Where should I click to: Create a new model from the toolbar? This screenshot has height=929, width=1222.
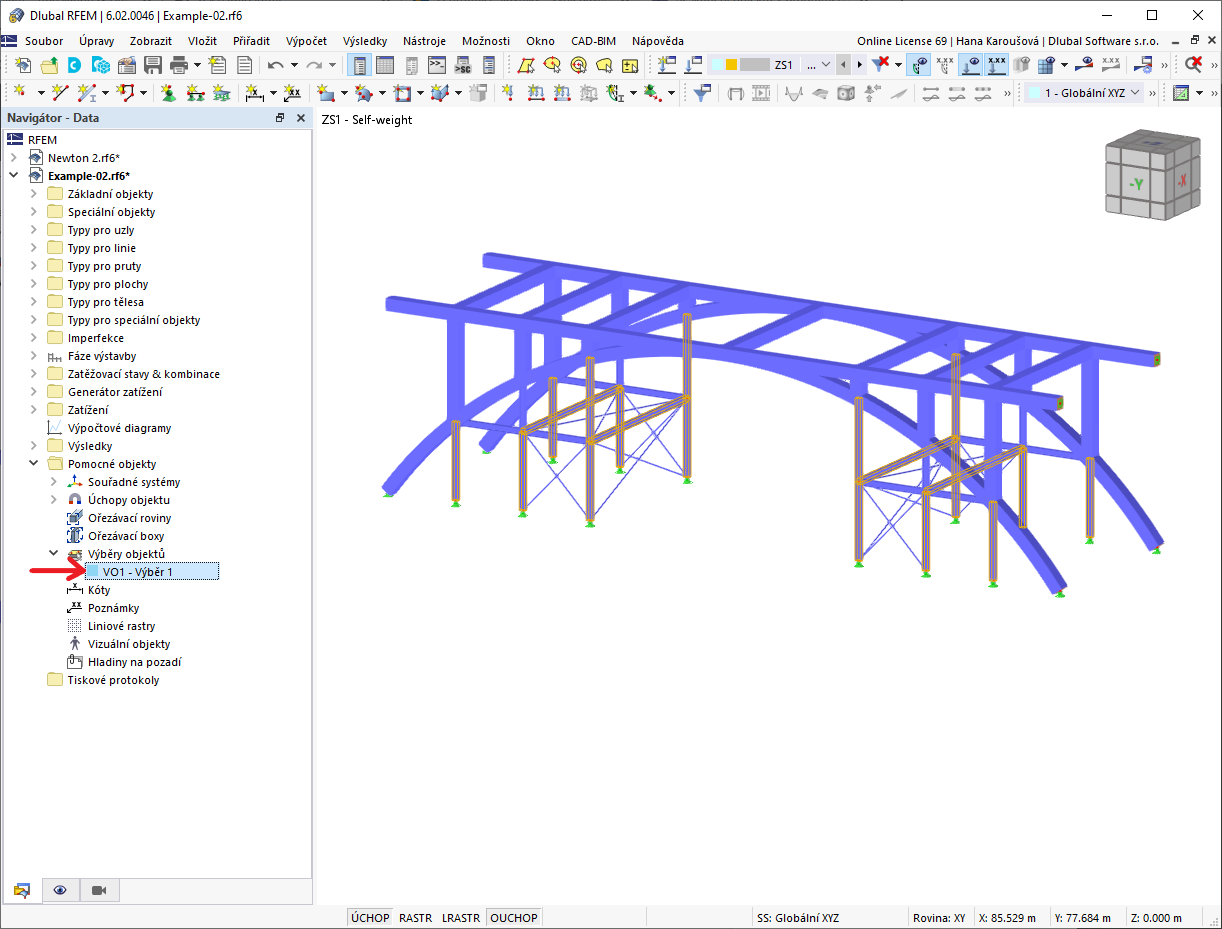[x=22, y=65]
